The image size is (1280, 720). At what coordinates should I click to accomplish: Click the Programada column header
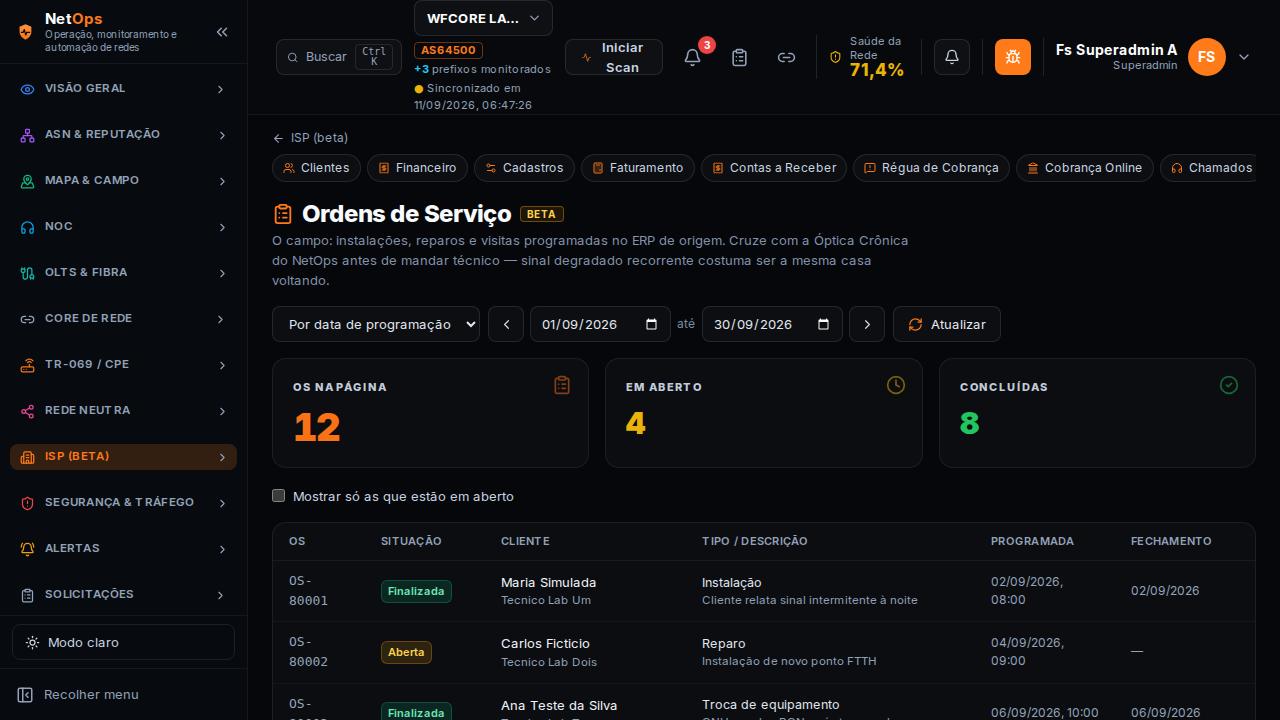(1032, 541)
